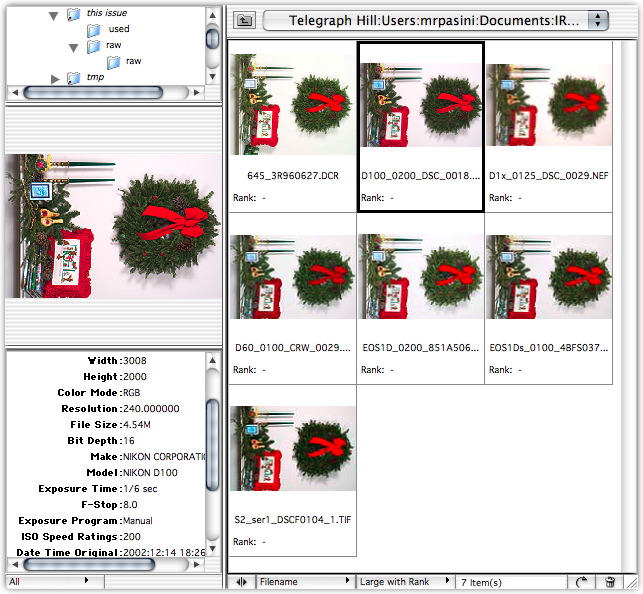Click the rotate image icon
643x594 pixels.
click(x=583, y=582)
